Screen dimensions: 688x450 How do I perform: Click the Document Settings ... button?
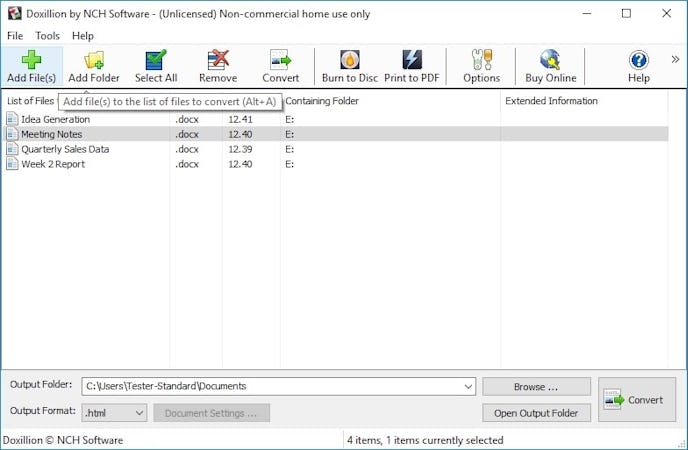211,413
